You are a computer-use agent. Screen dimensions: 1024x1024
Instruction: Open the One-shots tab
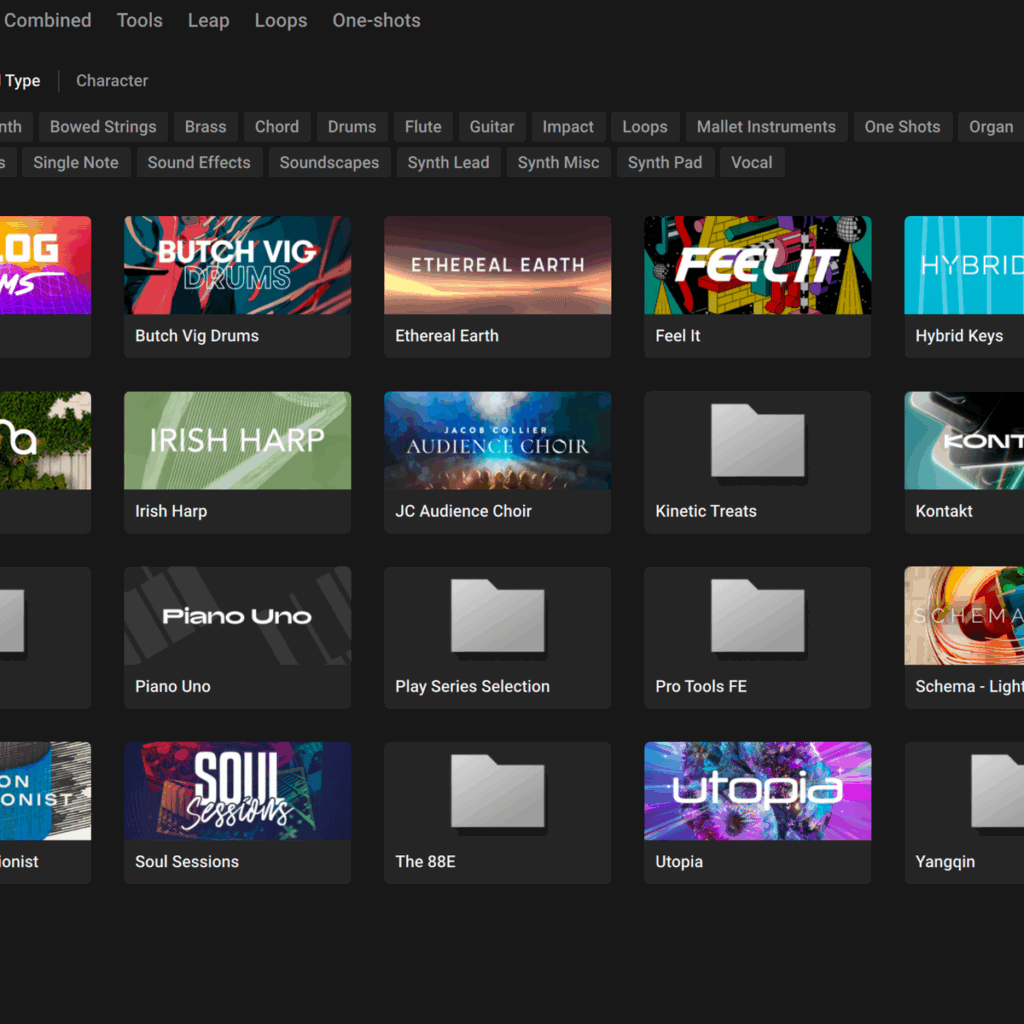(376, 20)
